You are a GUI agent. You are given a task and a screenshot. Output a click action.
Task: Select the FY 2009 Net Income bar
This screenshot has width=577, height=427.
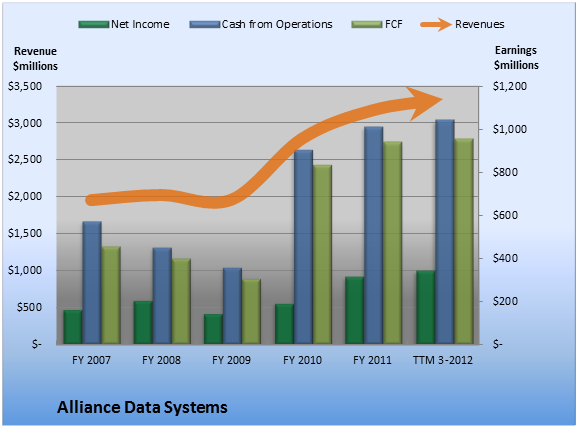pos(213,329)
